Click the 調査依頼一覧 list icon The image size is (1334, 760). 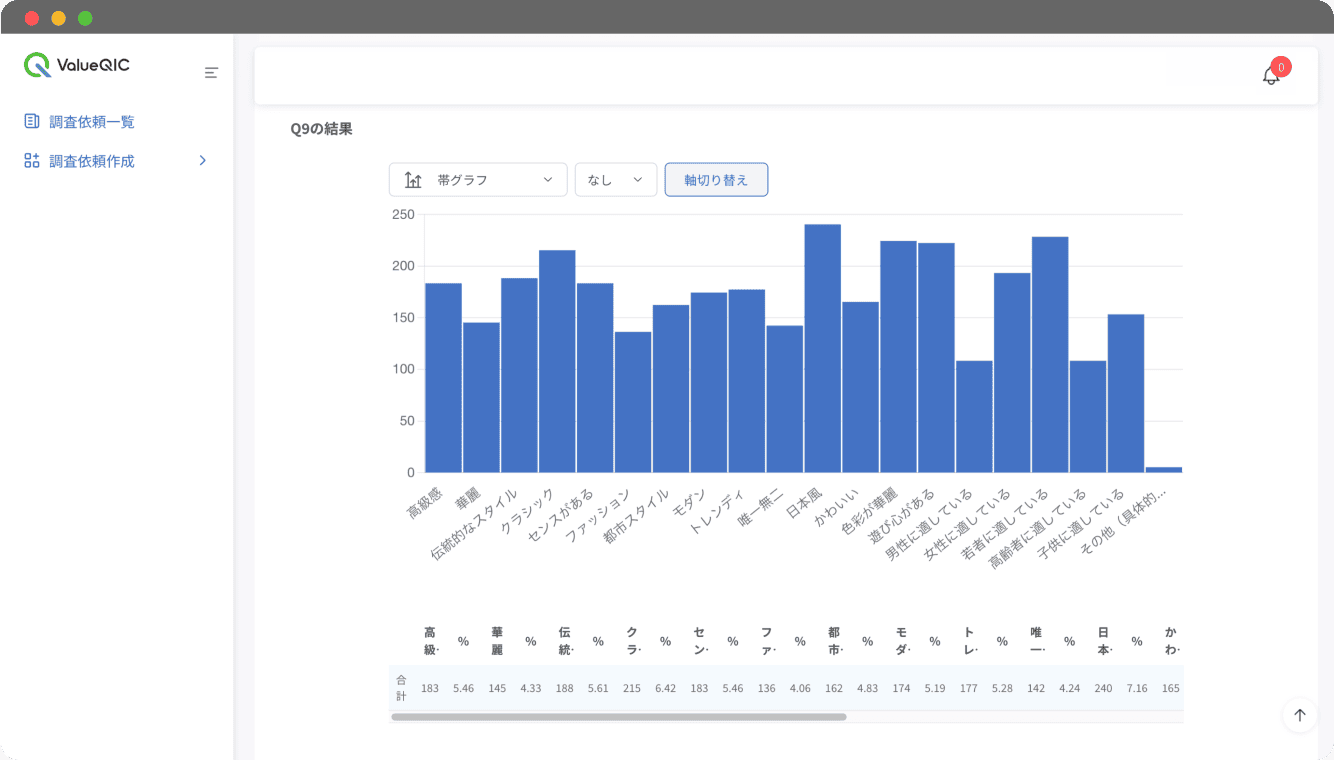[32, 121]
